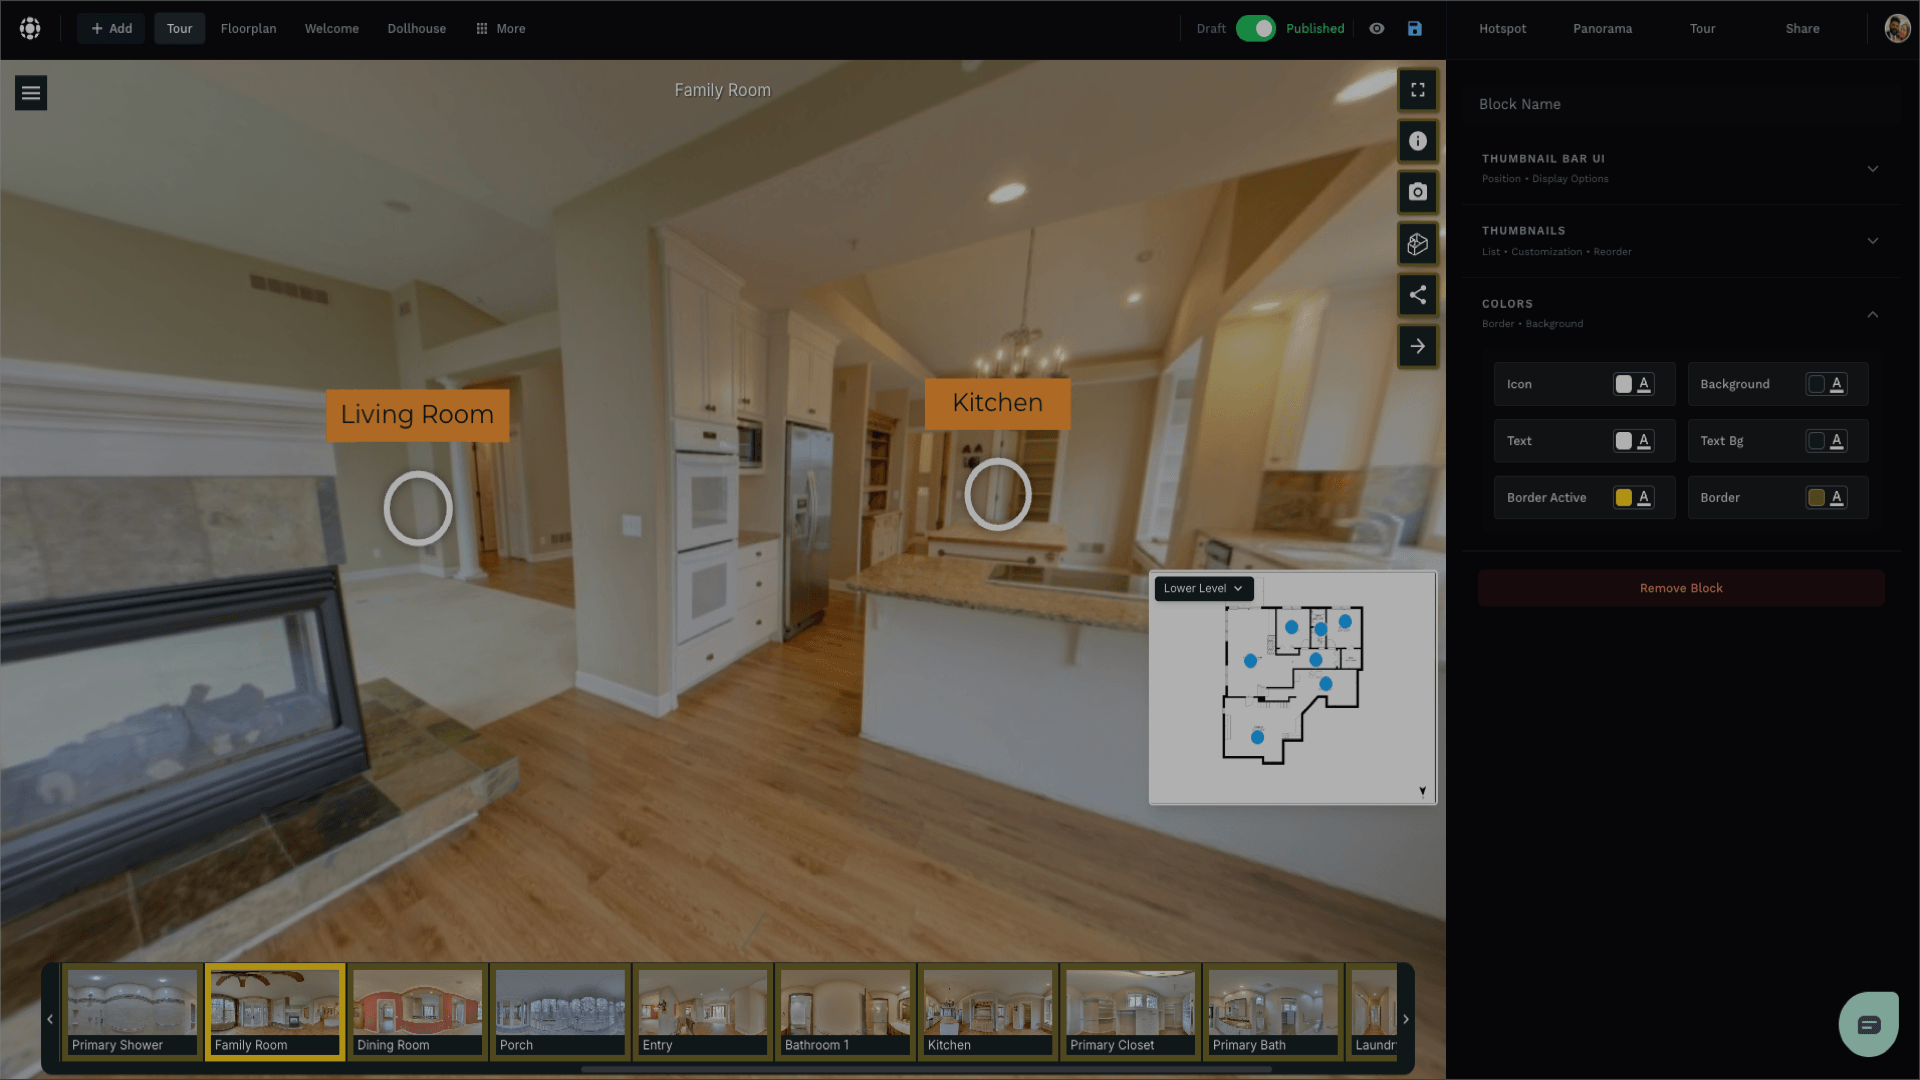Open the More menu
The width and height of the screenshot is (1920, 1080).
[500, 29]
